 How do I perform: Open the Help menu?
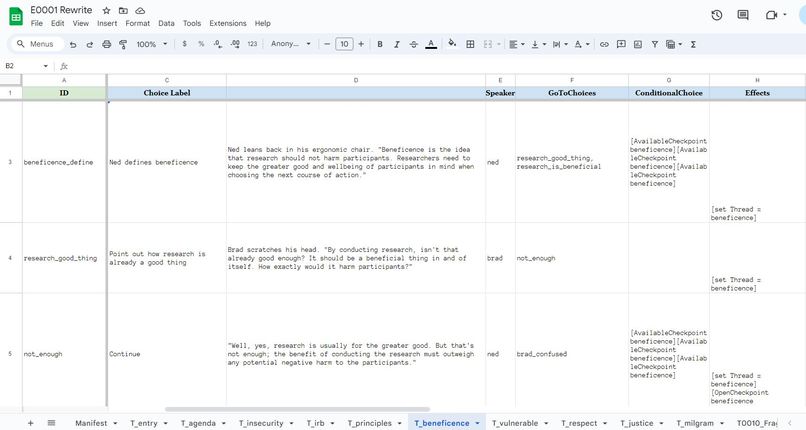point(263,23)
